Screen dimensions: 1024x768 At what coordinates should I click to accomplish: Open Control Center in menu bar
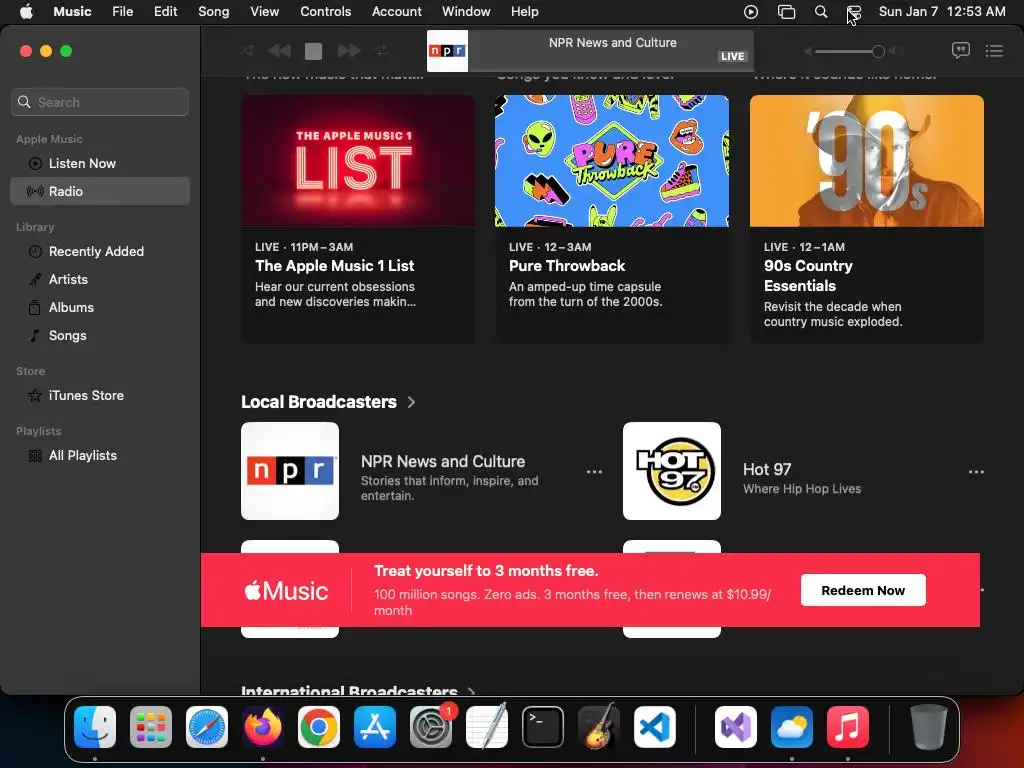[854, 12]
